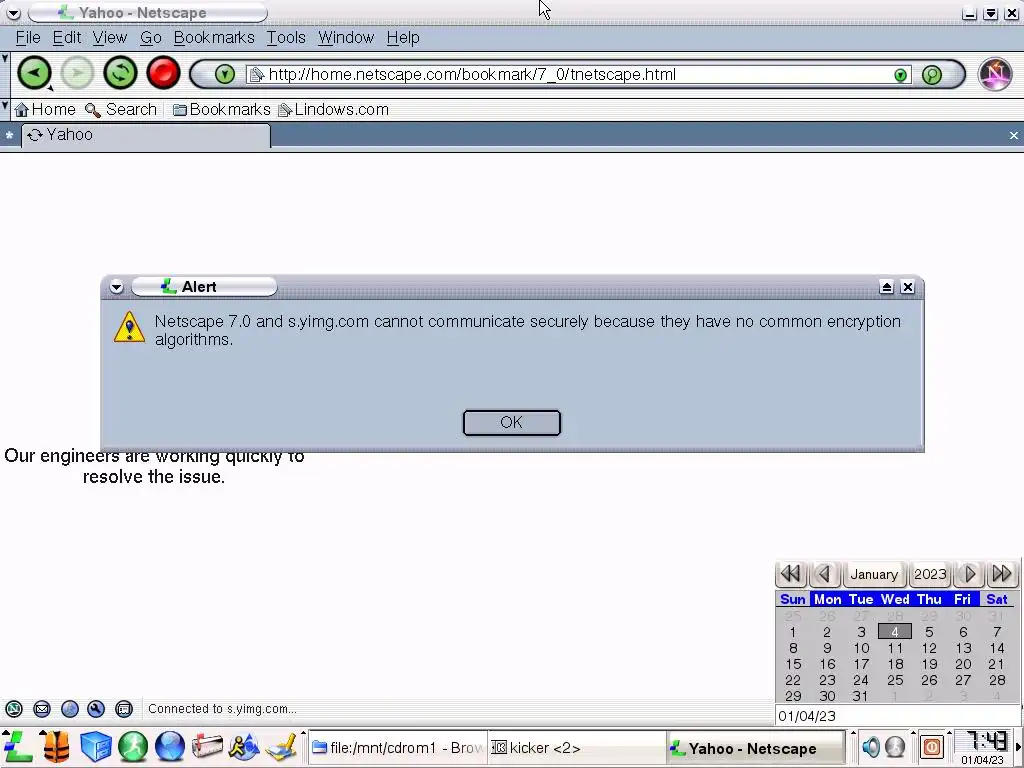Open Composer via the status bar wrench icon
1024x768 pixels.
coord(96,709)
